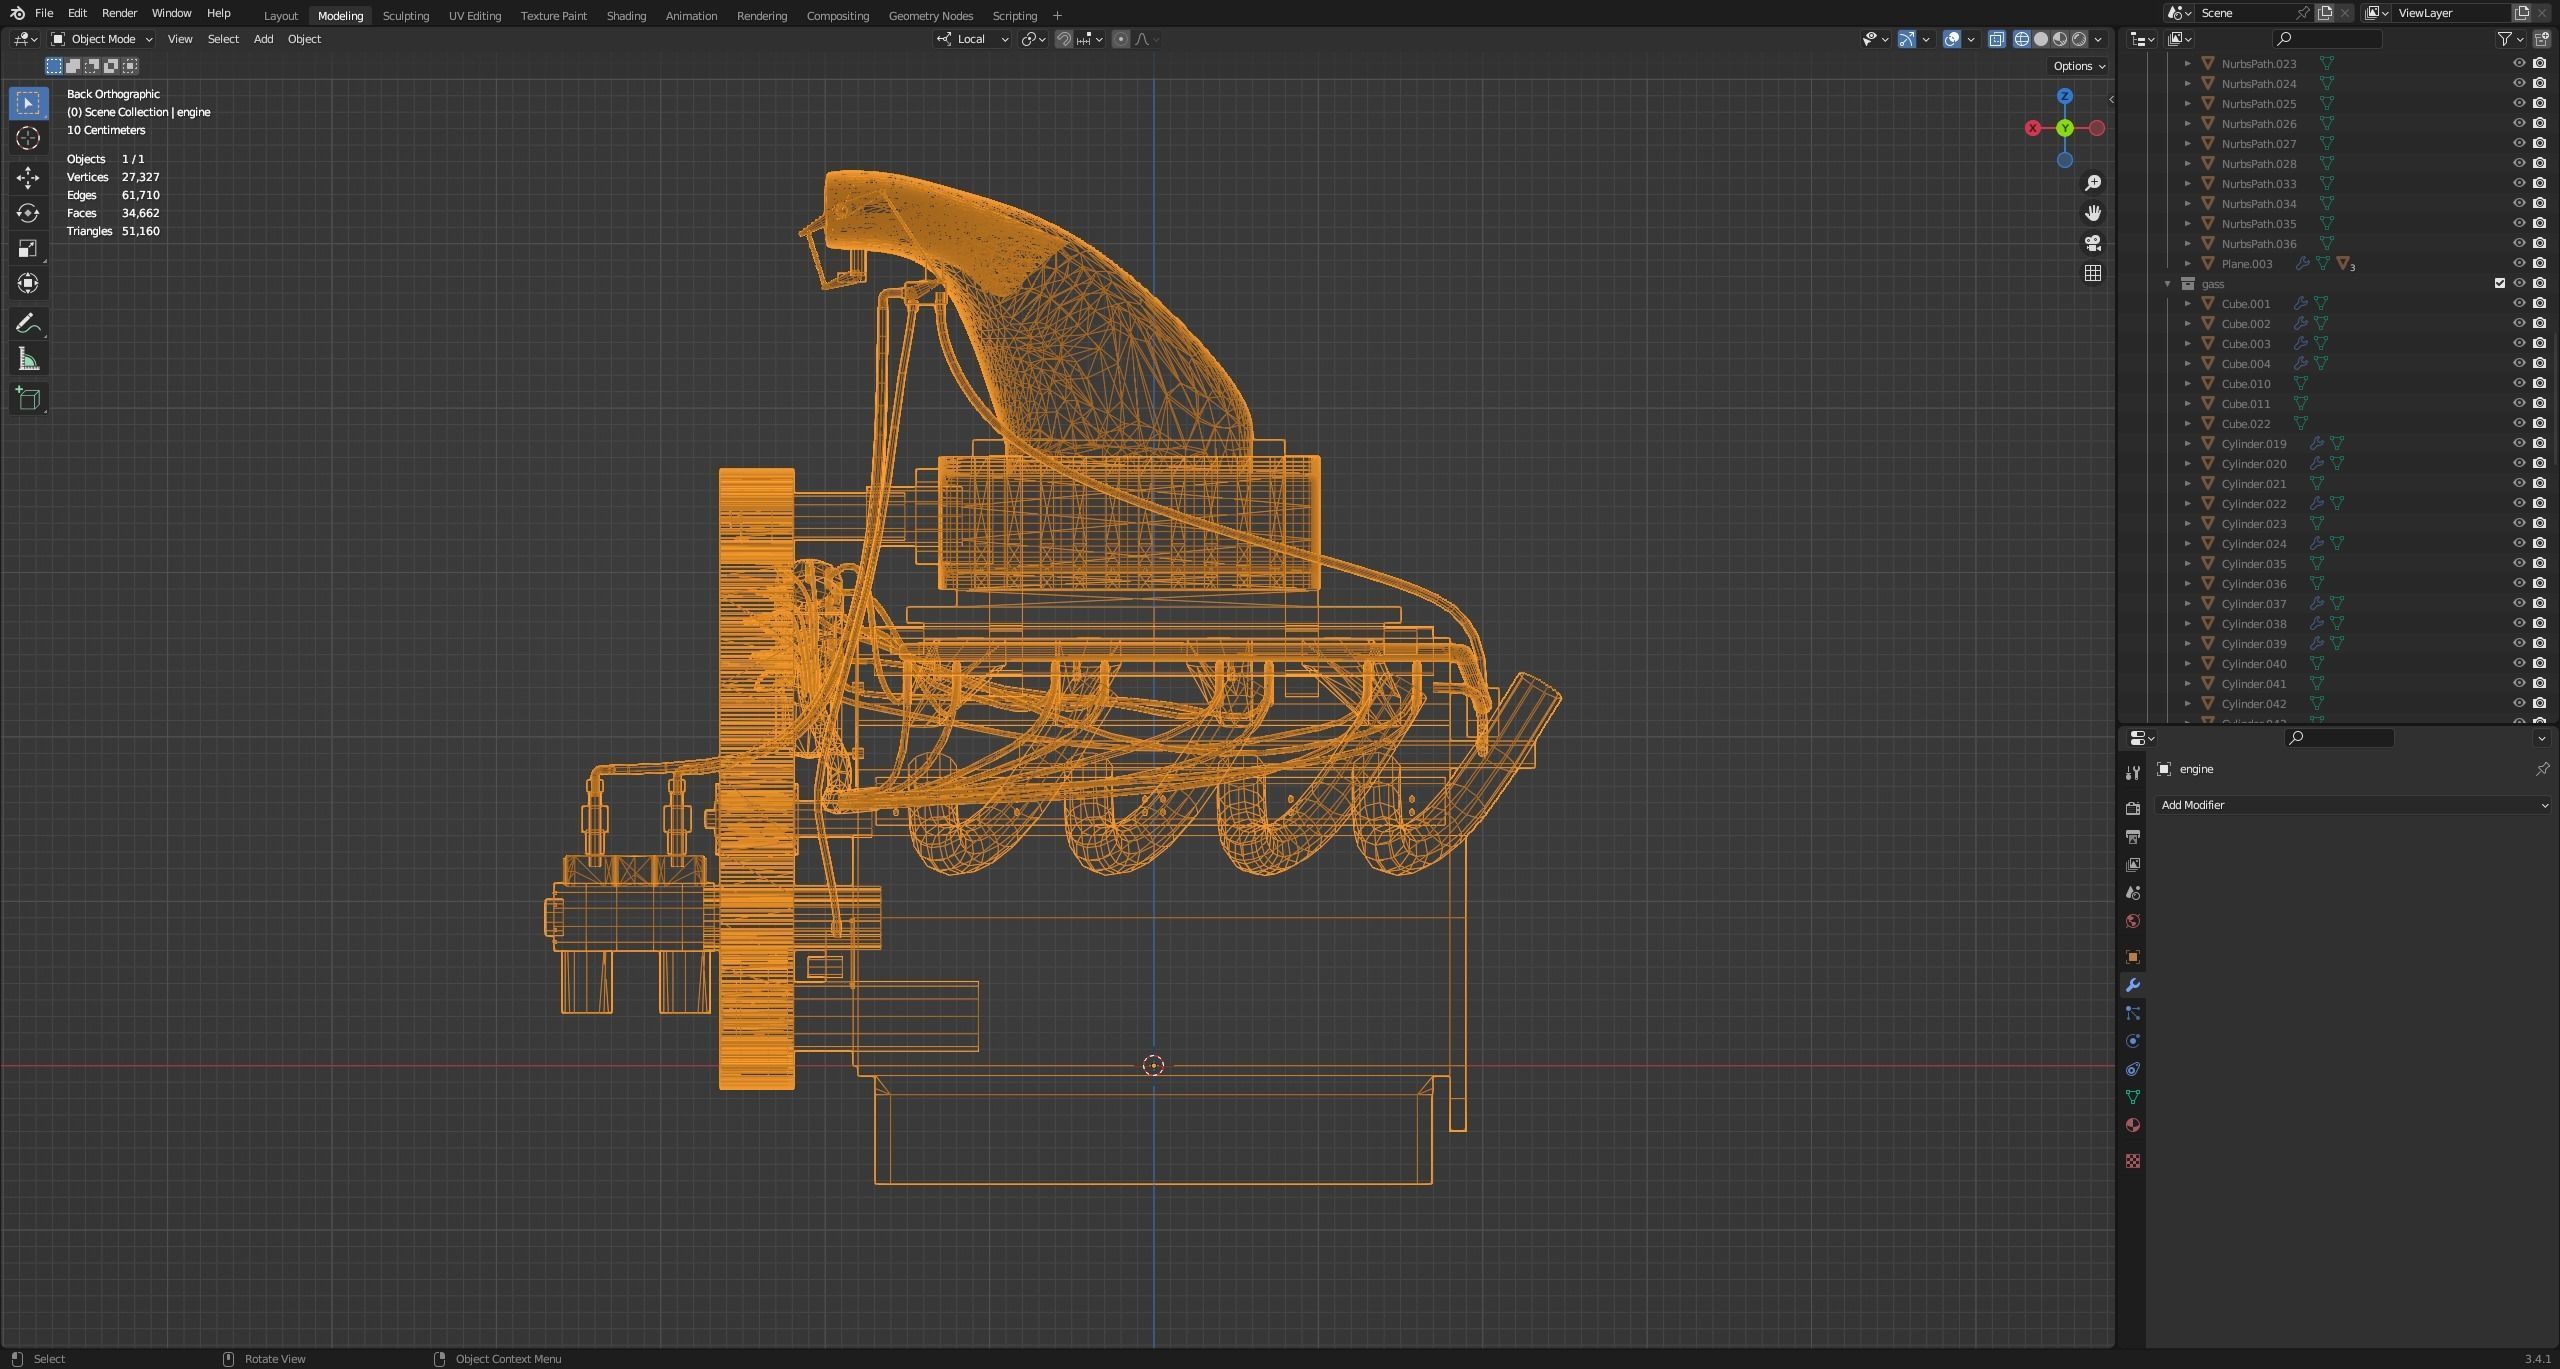The width and height of the screenshot is (2560, 1369).
Task: Open the Object Constraints properties tab
Action: click(x=2132, y=1069)
